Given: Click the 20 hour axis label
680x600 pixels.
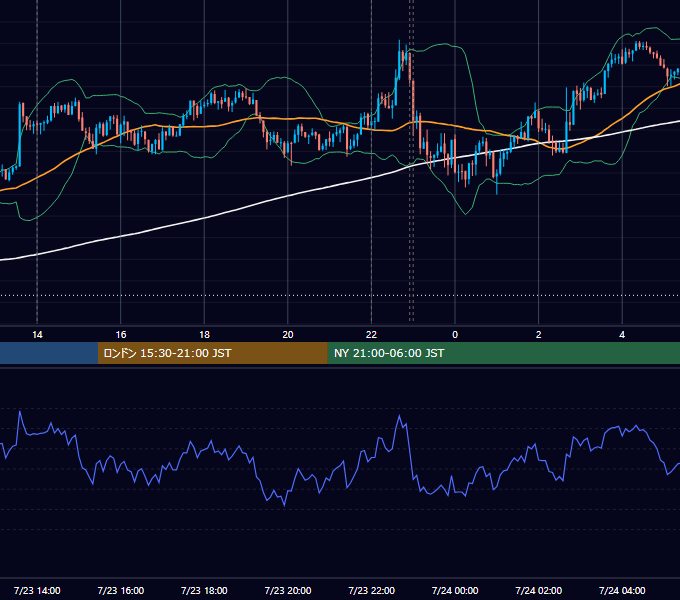Looking at the screenshot, I should 288,334.
